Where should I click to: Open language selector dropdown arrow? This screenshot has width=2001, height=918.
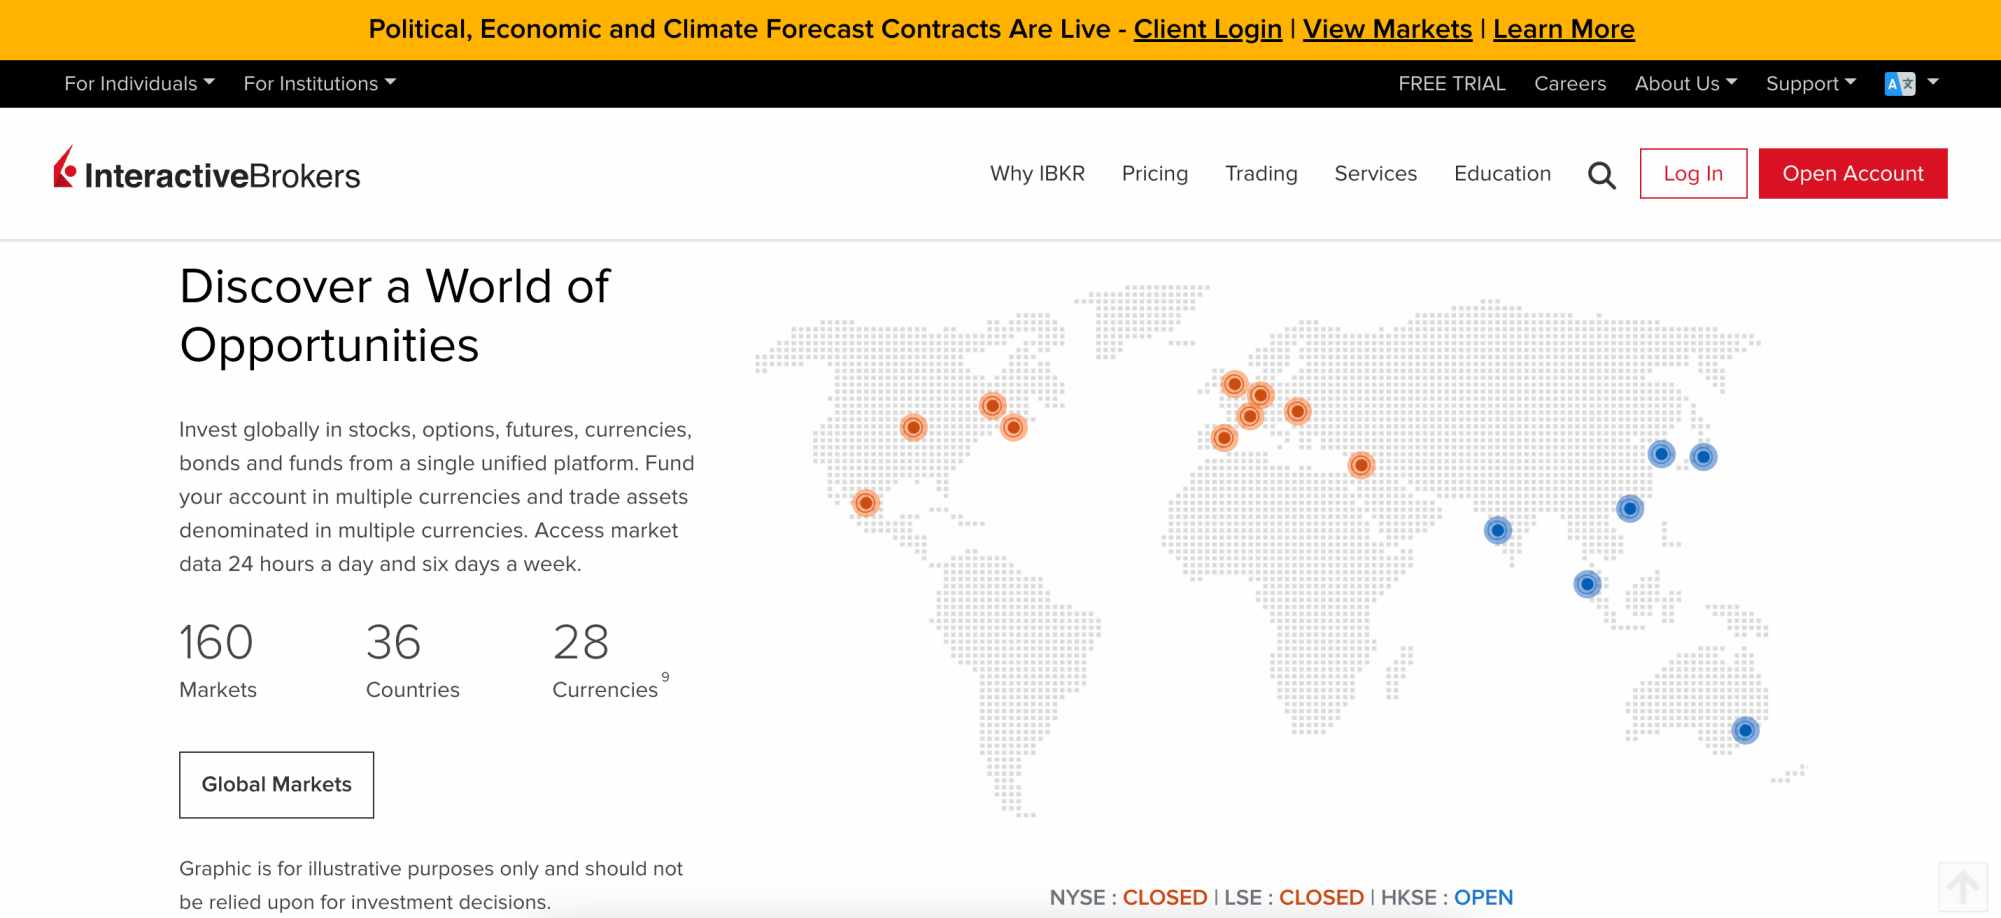coord(1933,82)
